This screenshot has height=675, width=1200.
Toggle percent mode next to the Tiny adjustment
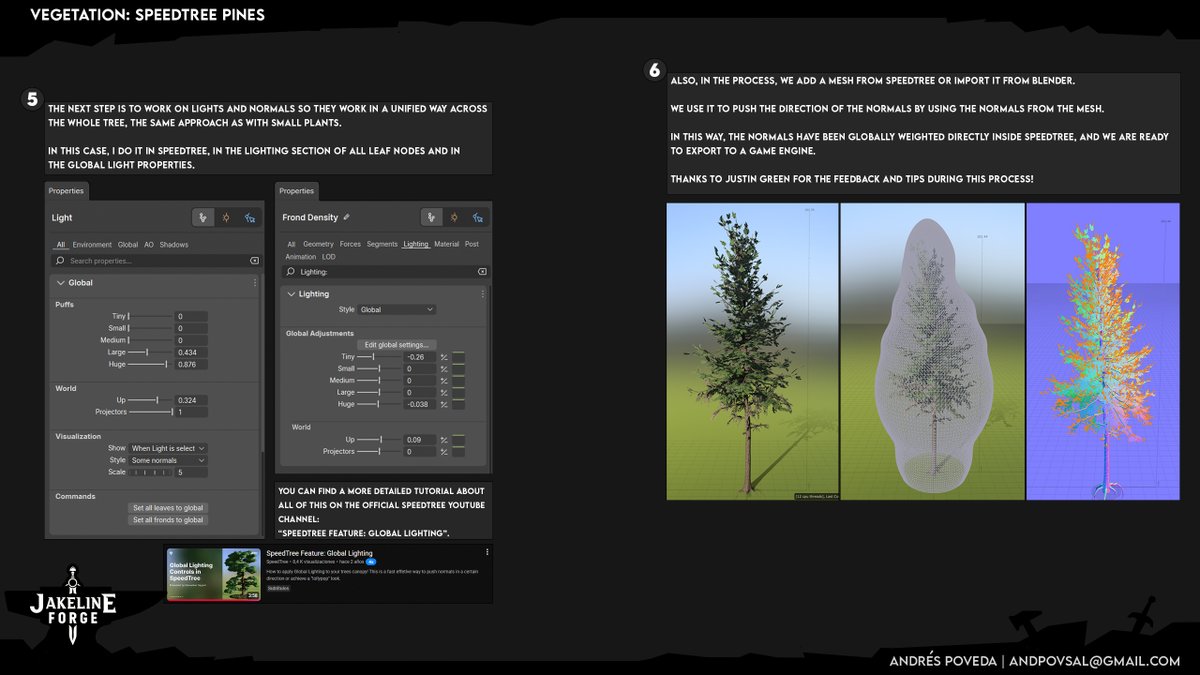[x=444, y=356]
